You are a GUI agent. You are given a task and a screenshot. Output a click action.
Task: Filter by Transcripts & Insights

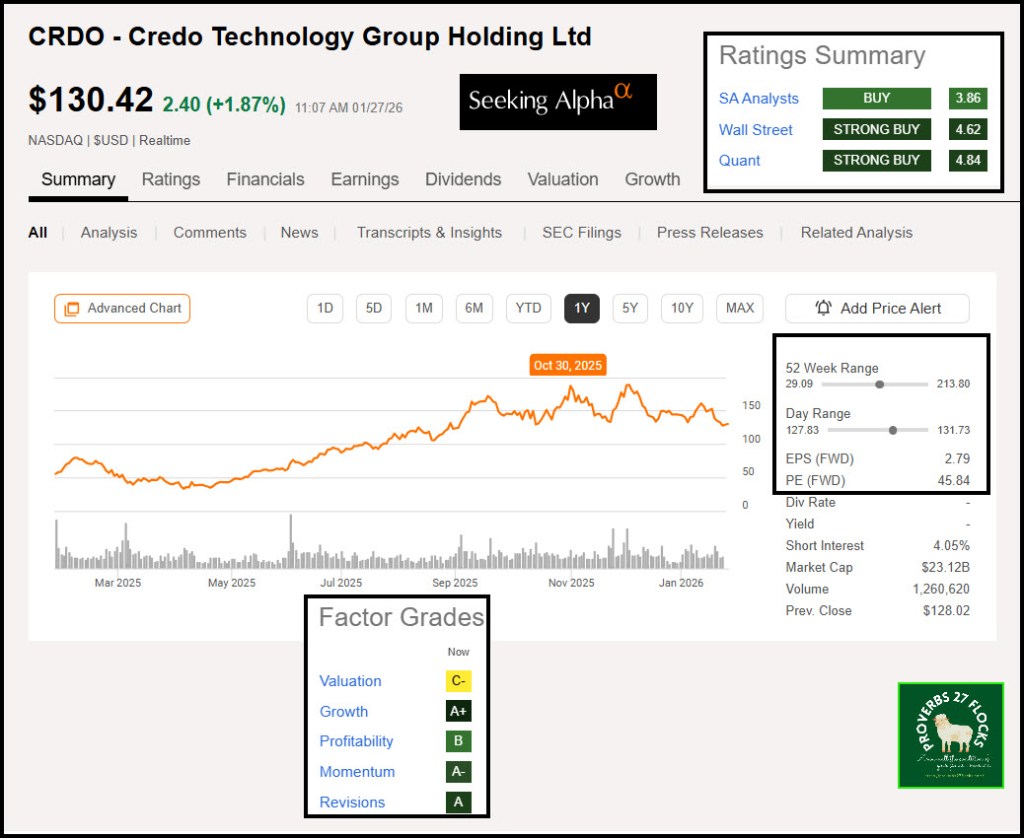(429, 232)
